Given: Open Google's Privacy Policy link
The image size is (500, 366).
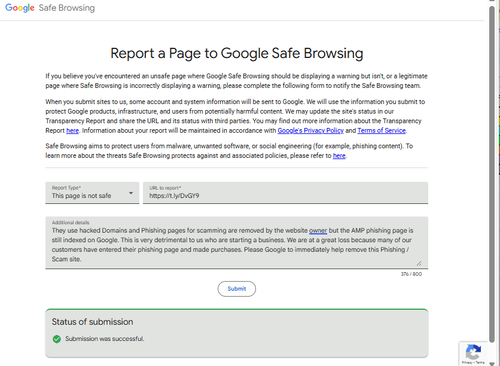Looking at the screenshot, I should coord(310,130).
